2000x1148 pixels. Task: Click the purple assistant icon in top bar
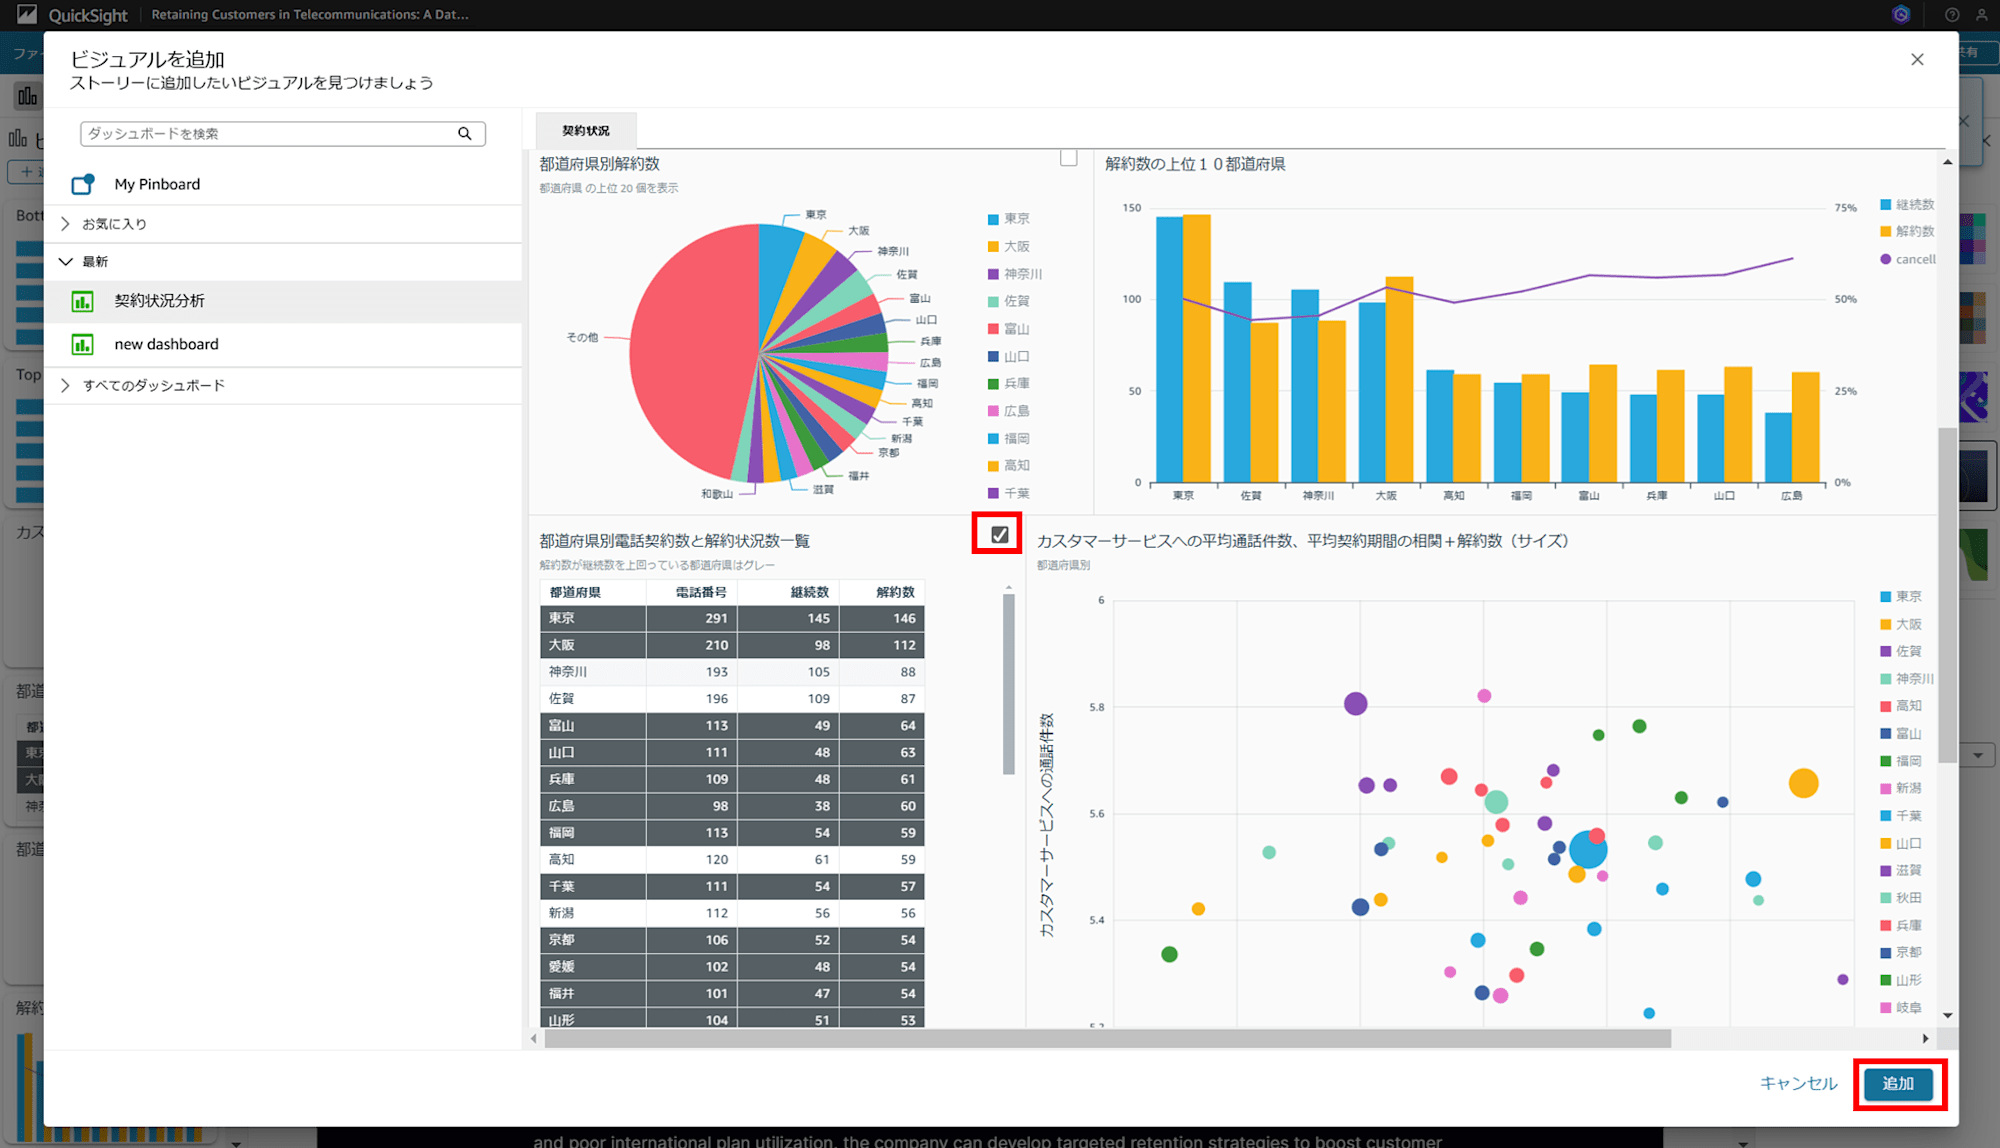(1901, 14)
